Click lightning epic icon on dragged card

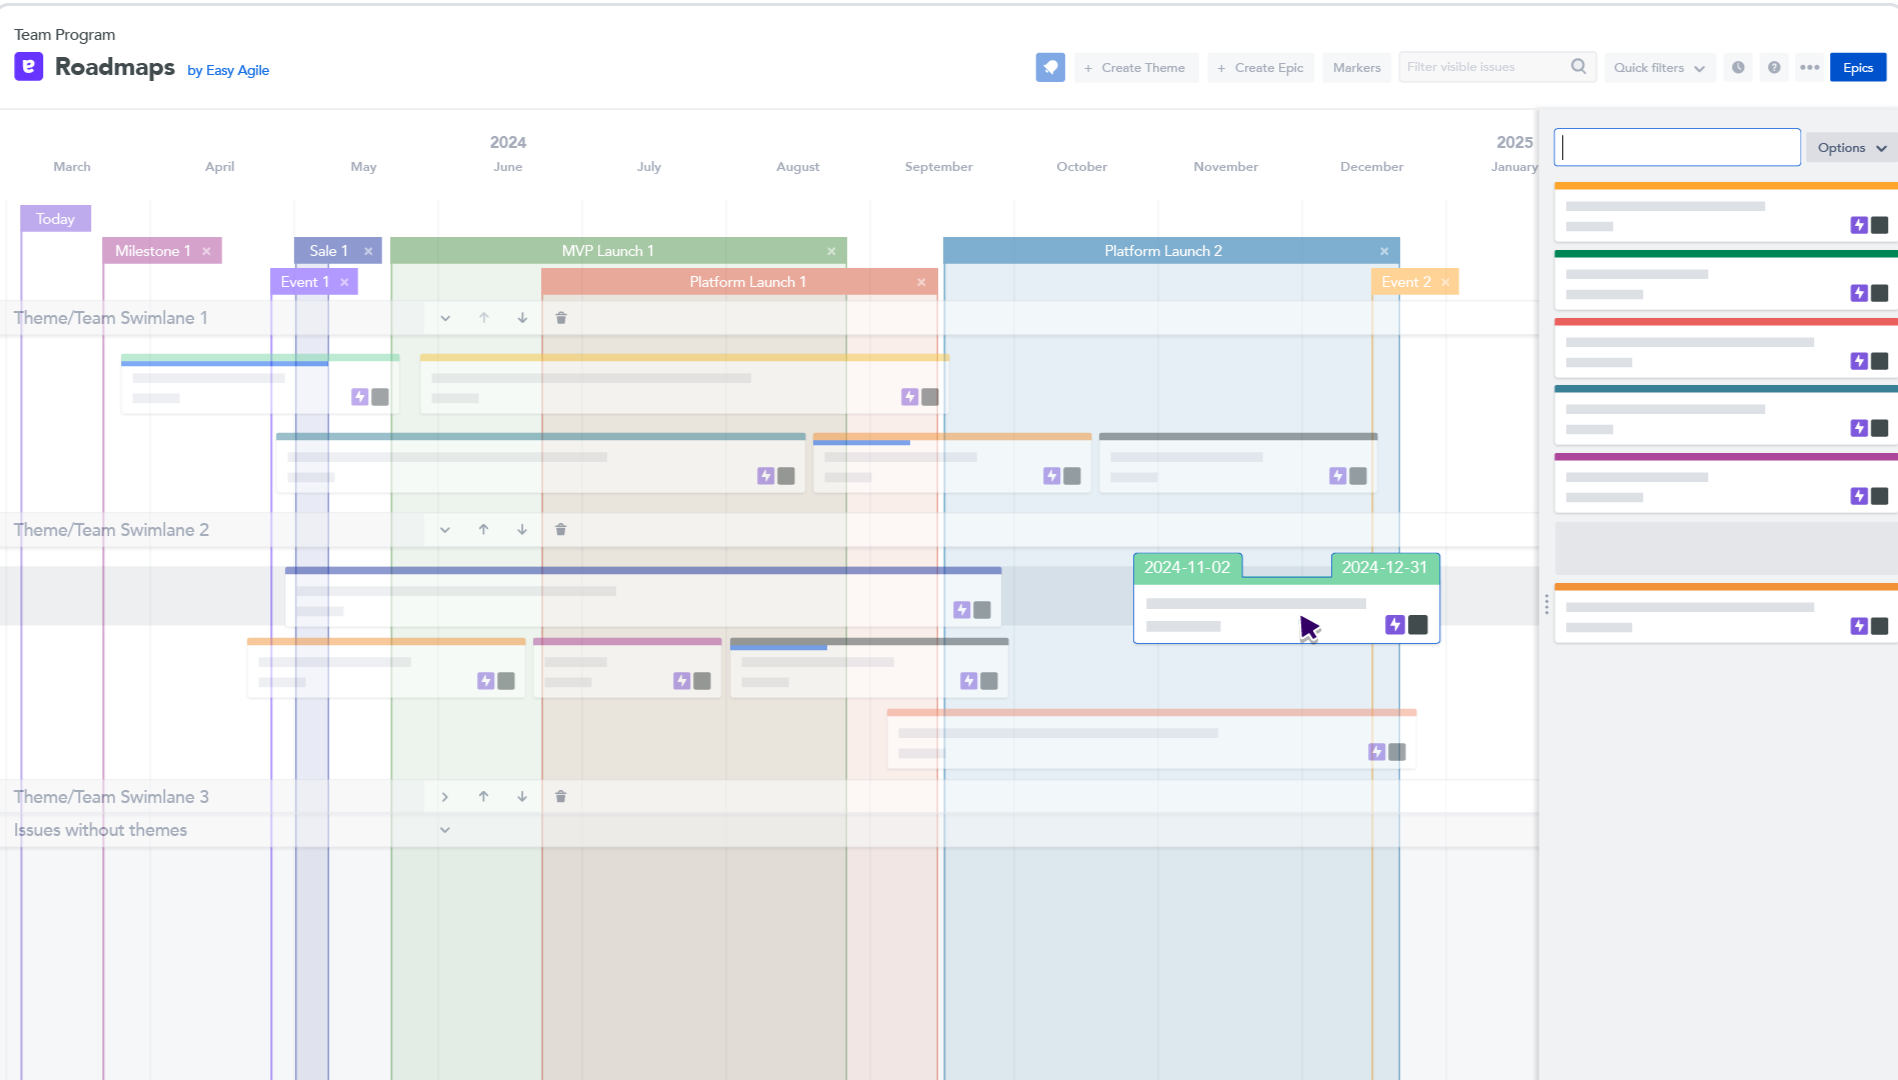tap(1394, 625)
